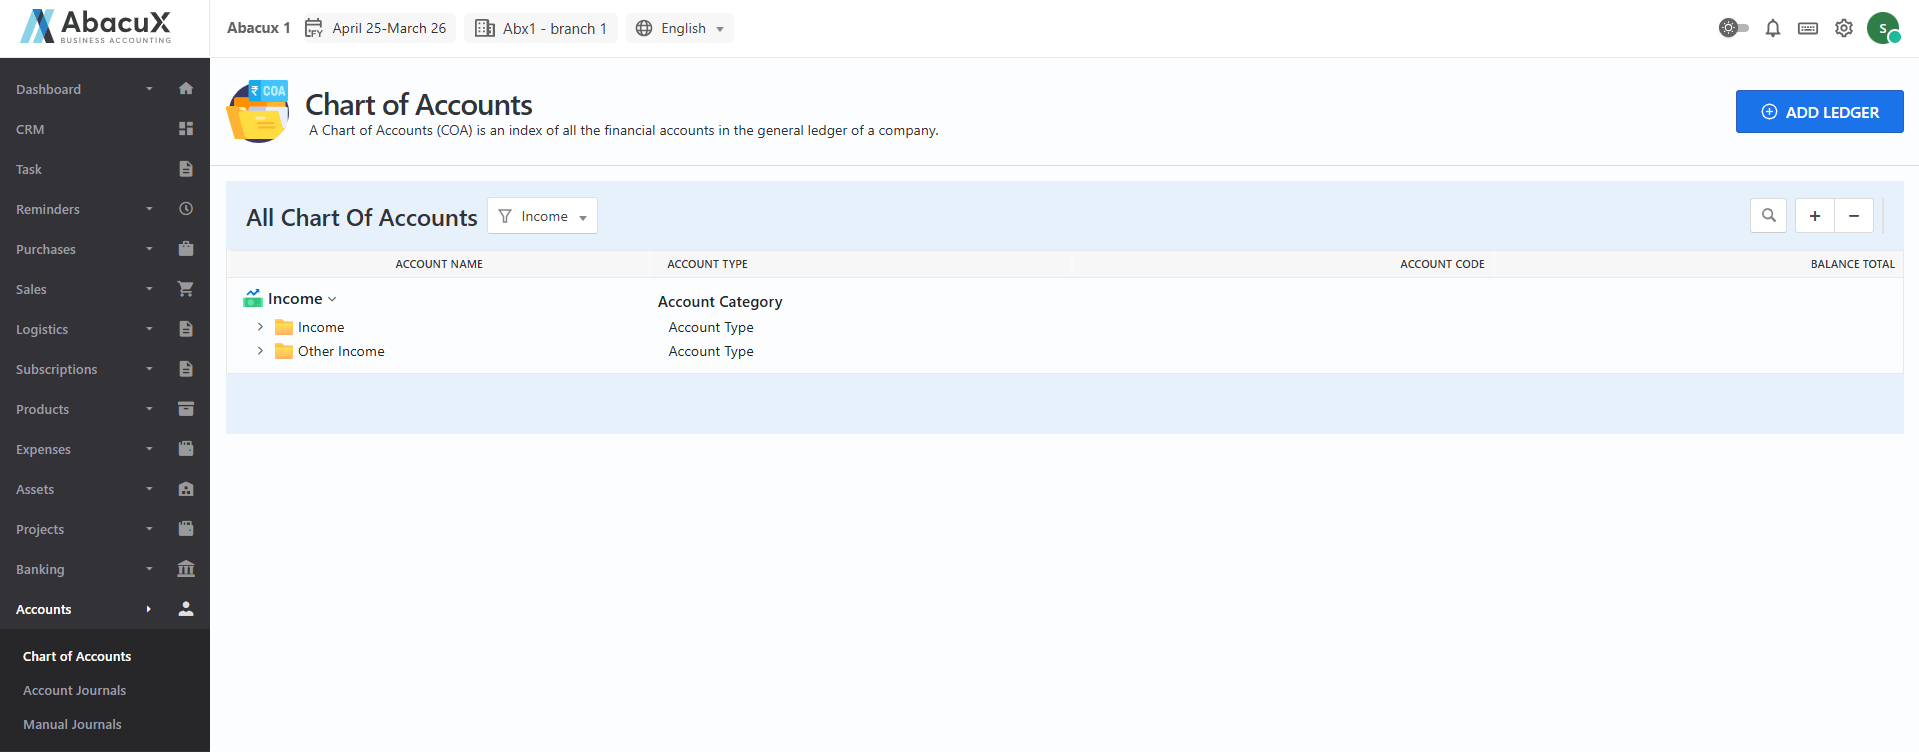
Task: Click the ADD LEDGER button
Action: [x=1818, y=112]
